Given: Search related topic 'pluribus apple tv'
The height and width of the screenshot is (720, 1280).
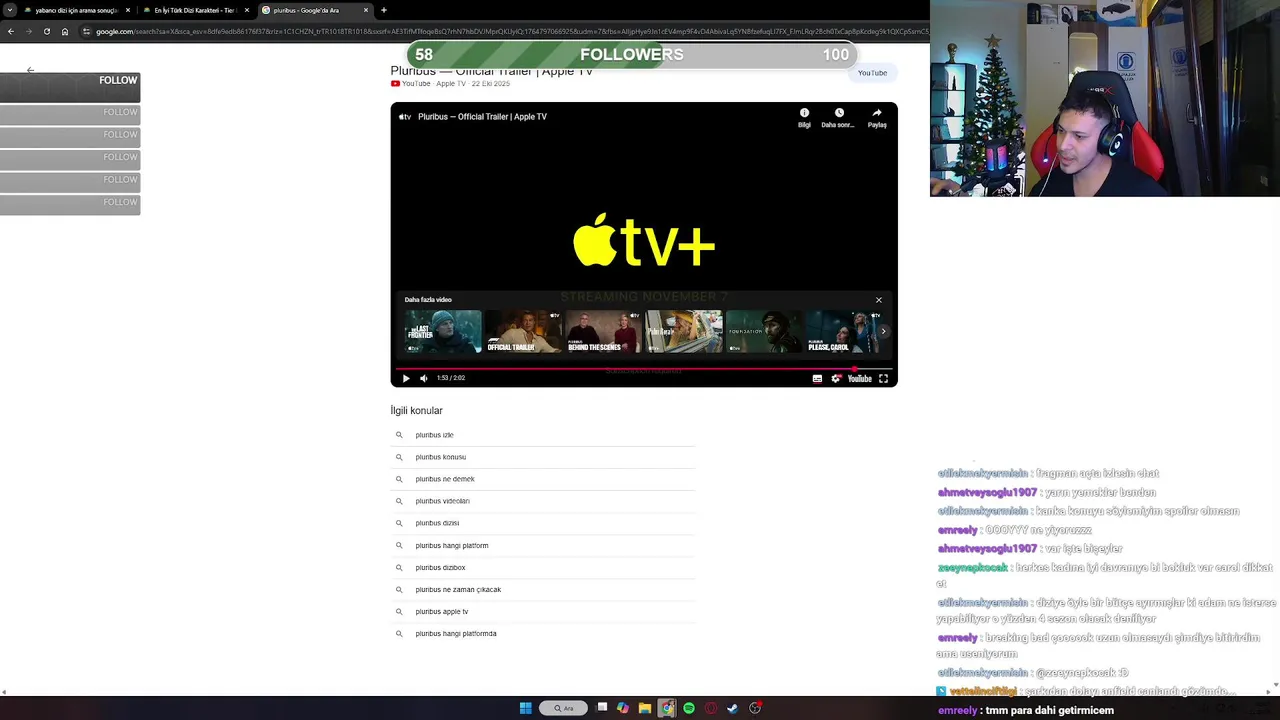Looking at the screenshot, I should pos(543,611).
